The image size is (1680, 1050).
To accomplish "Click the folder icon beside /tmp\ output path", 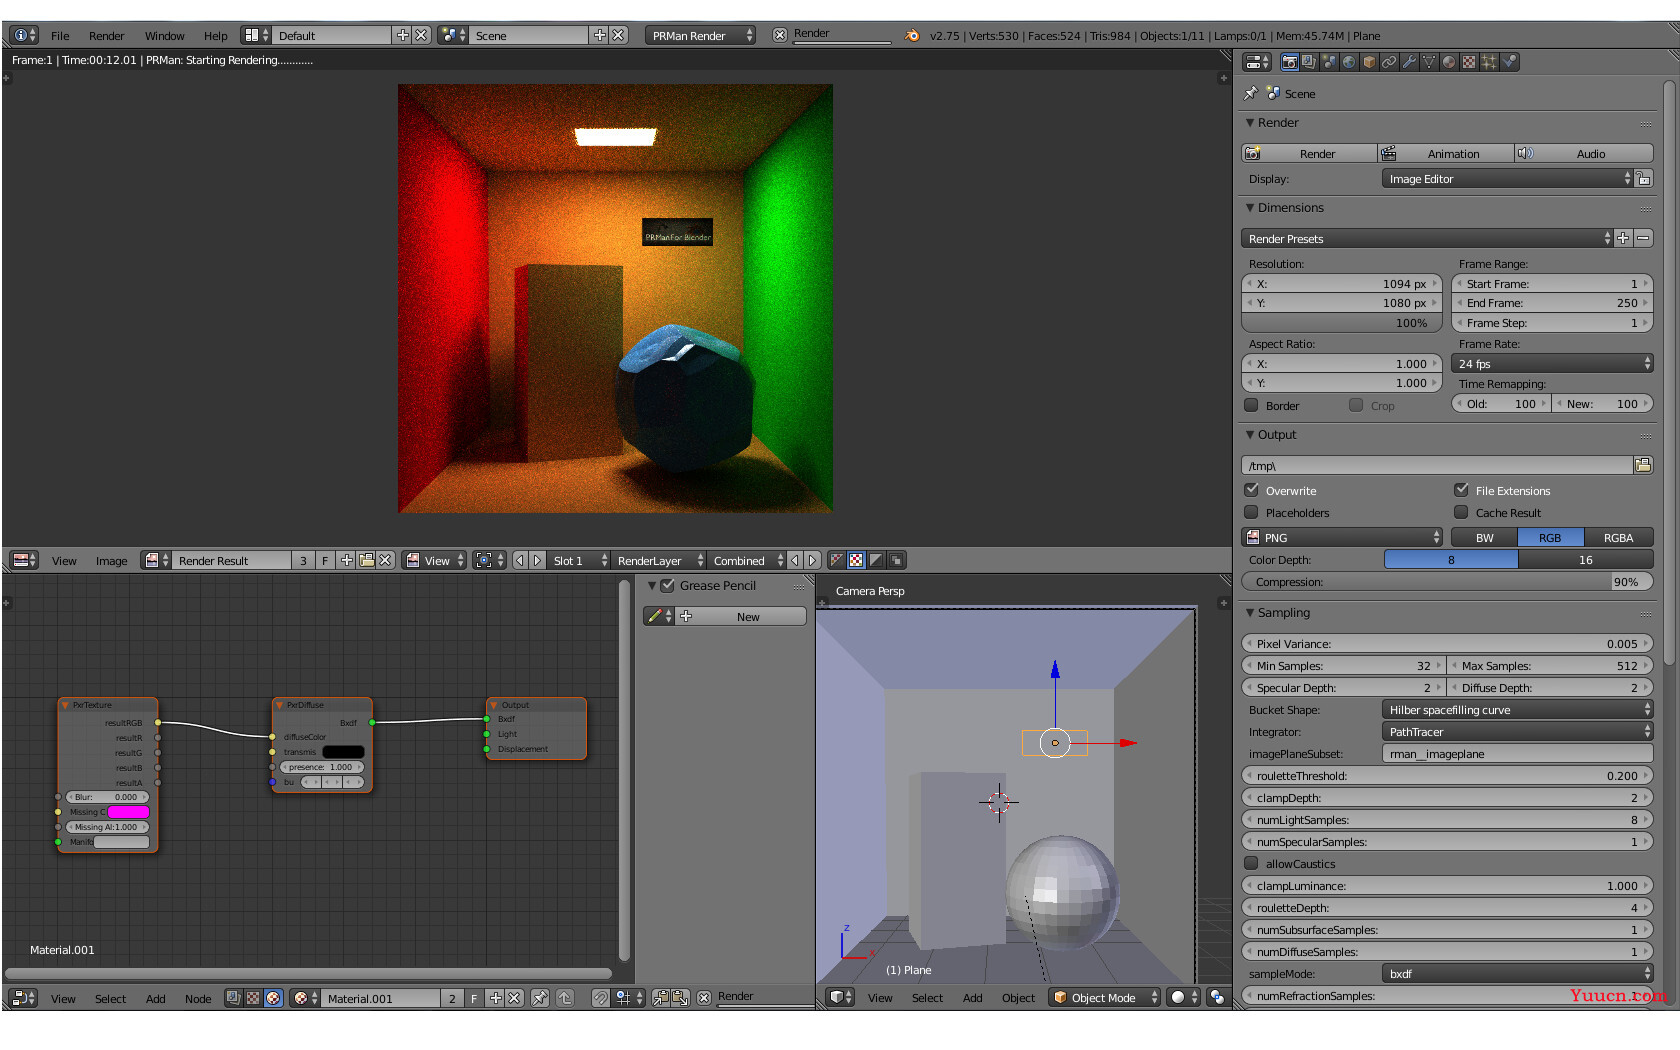I will [x=1643, y=465].
